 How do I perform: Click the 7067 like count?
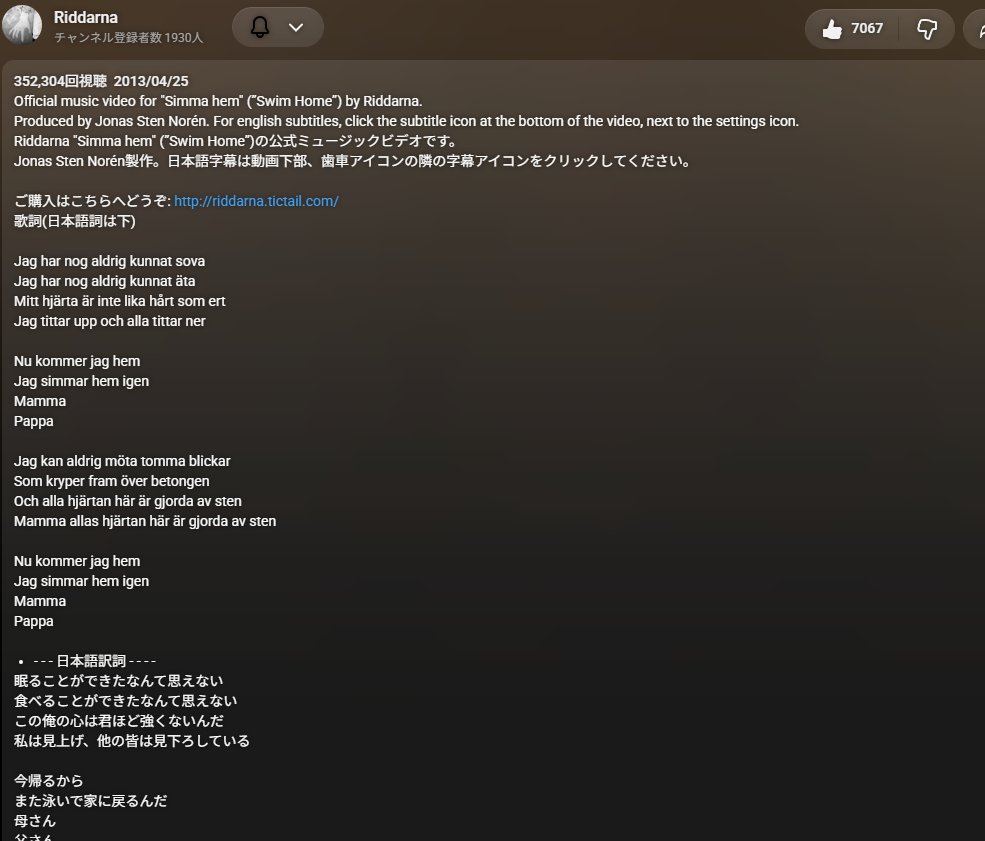pyautogui.click(x=867, y=28)
